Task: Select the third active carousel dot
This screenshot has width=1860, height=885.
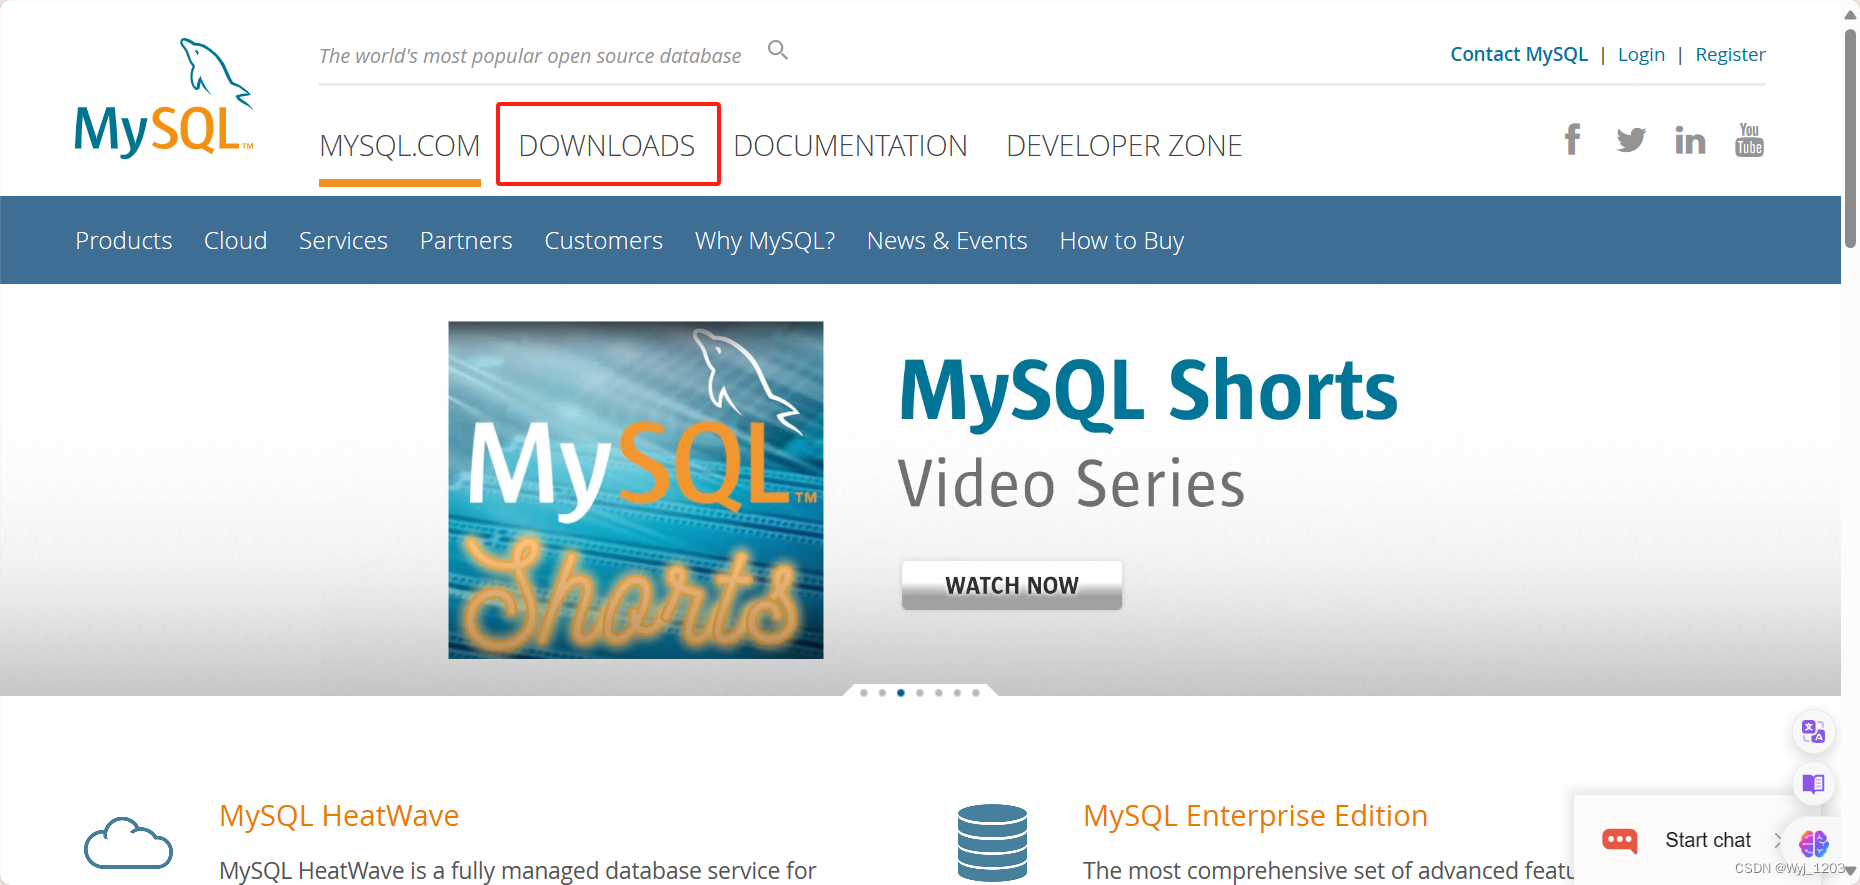Action: pyautogui.click(x=901, y=693)
